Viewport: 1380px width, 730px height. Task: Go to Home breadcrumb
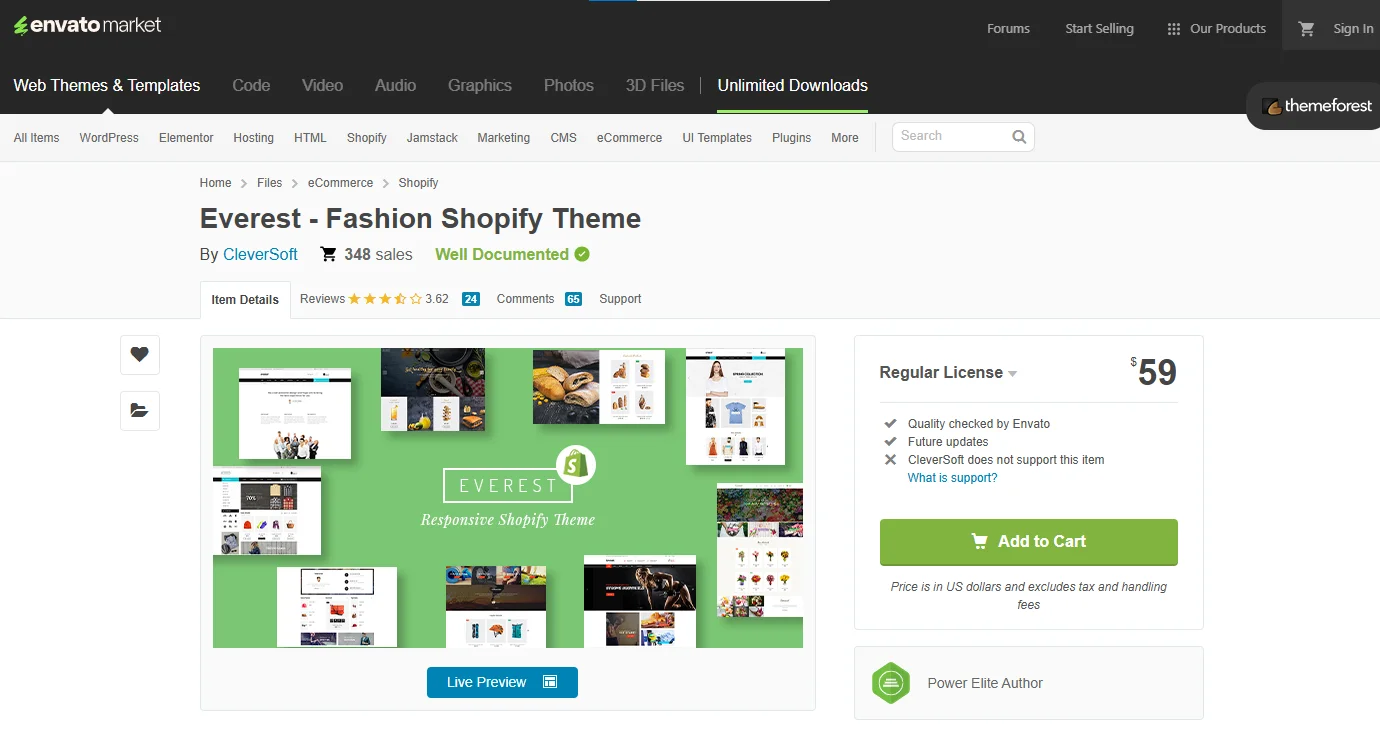click(x=215, y=183)
